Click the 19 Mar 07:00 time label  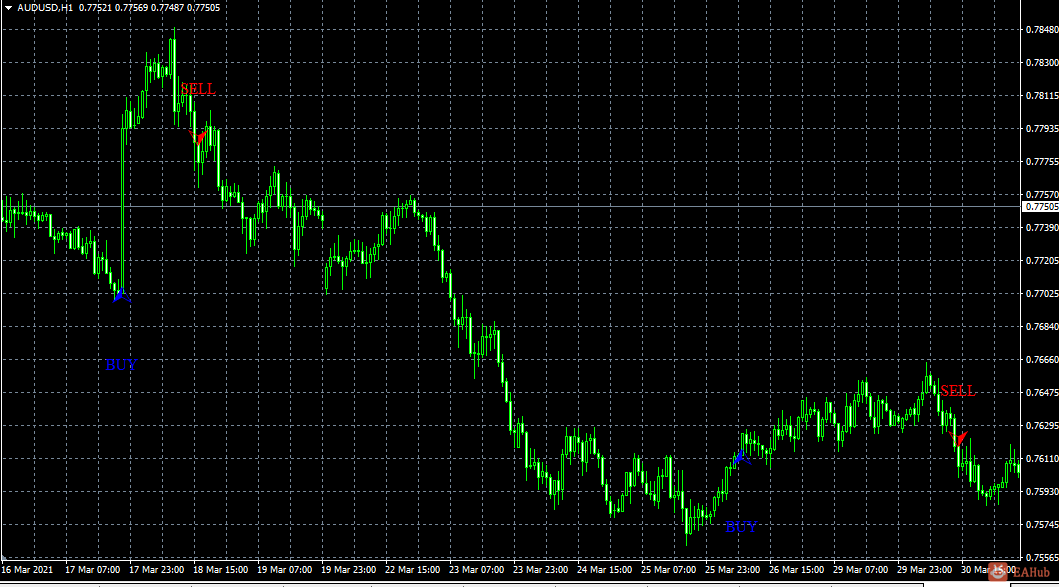click(285, 570)
